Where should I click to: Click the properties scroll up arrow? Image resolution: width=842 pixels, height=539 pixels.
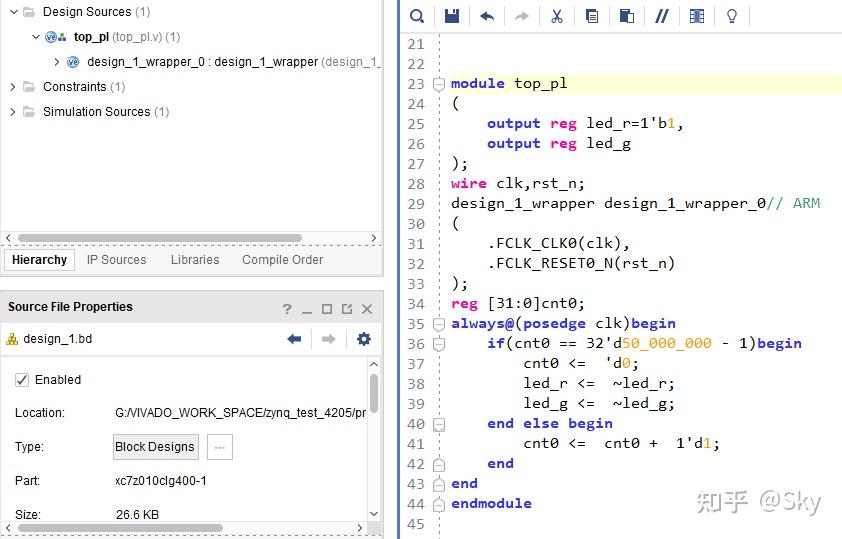[x=374, y=365]
